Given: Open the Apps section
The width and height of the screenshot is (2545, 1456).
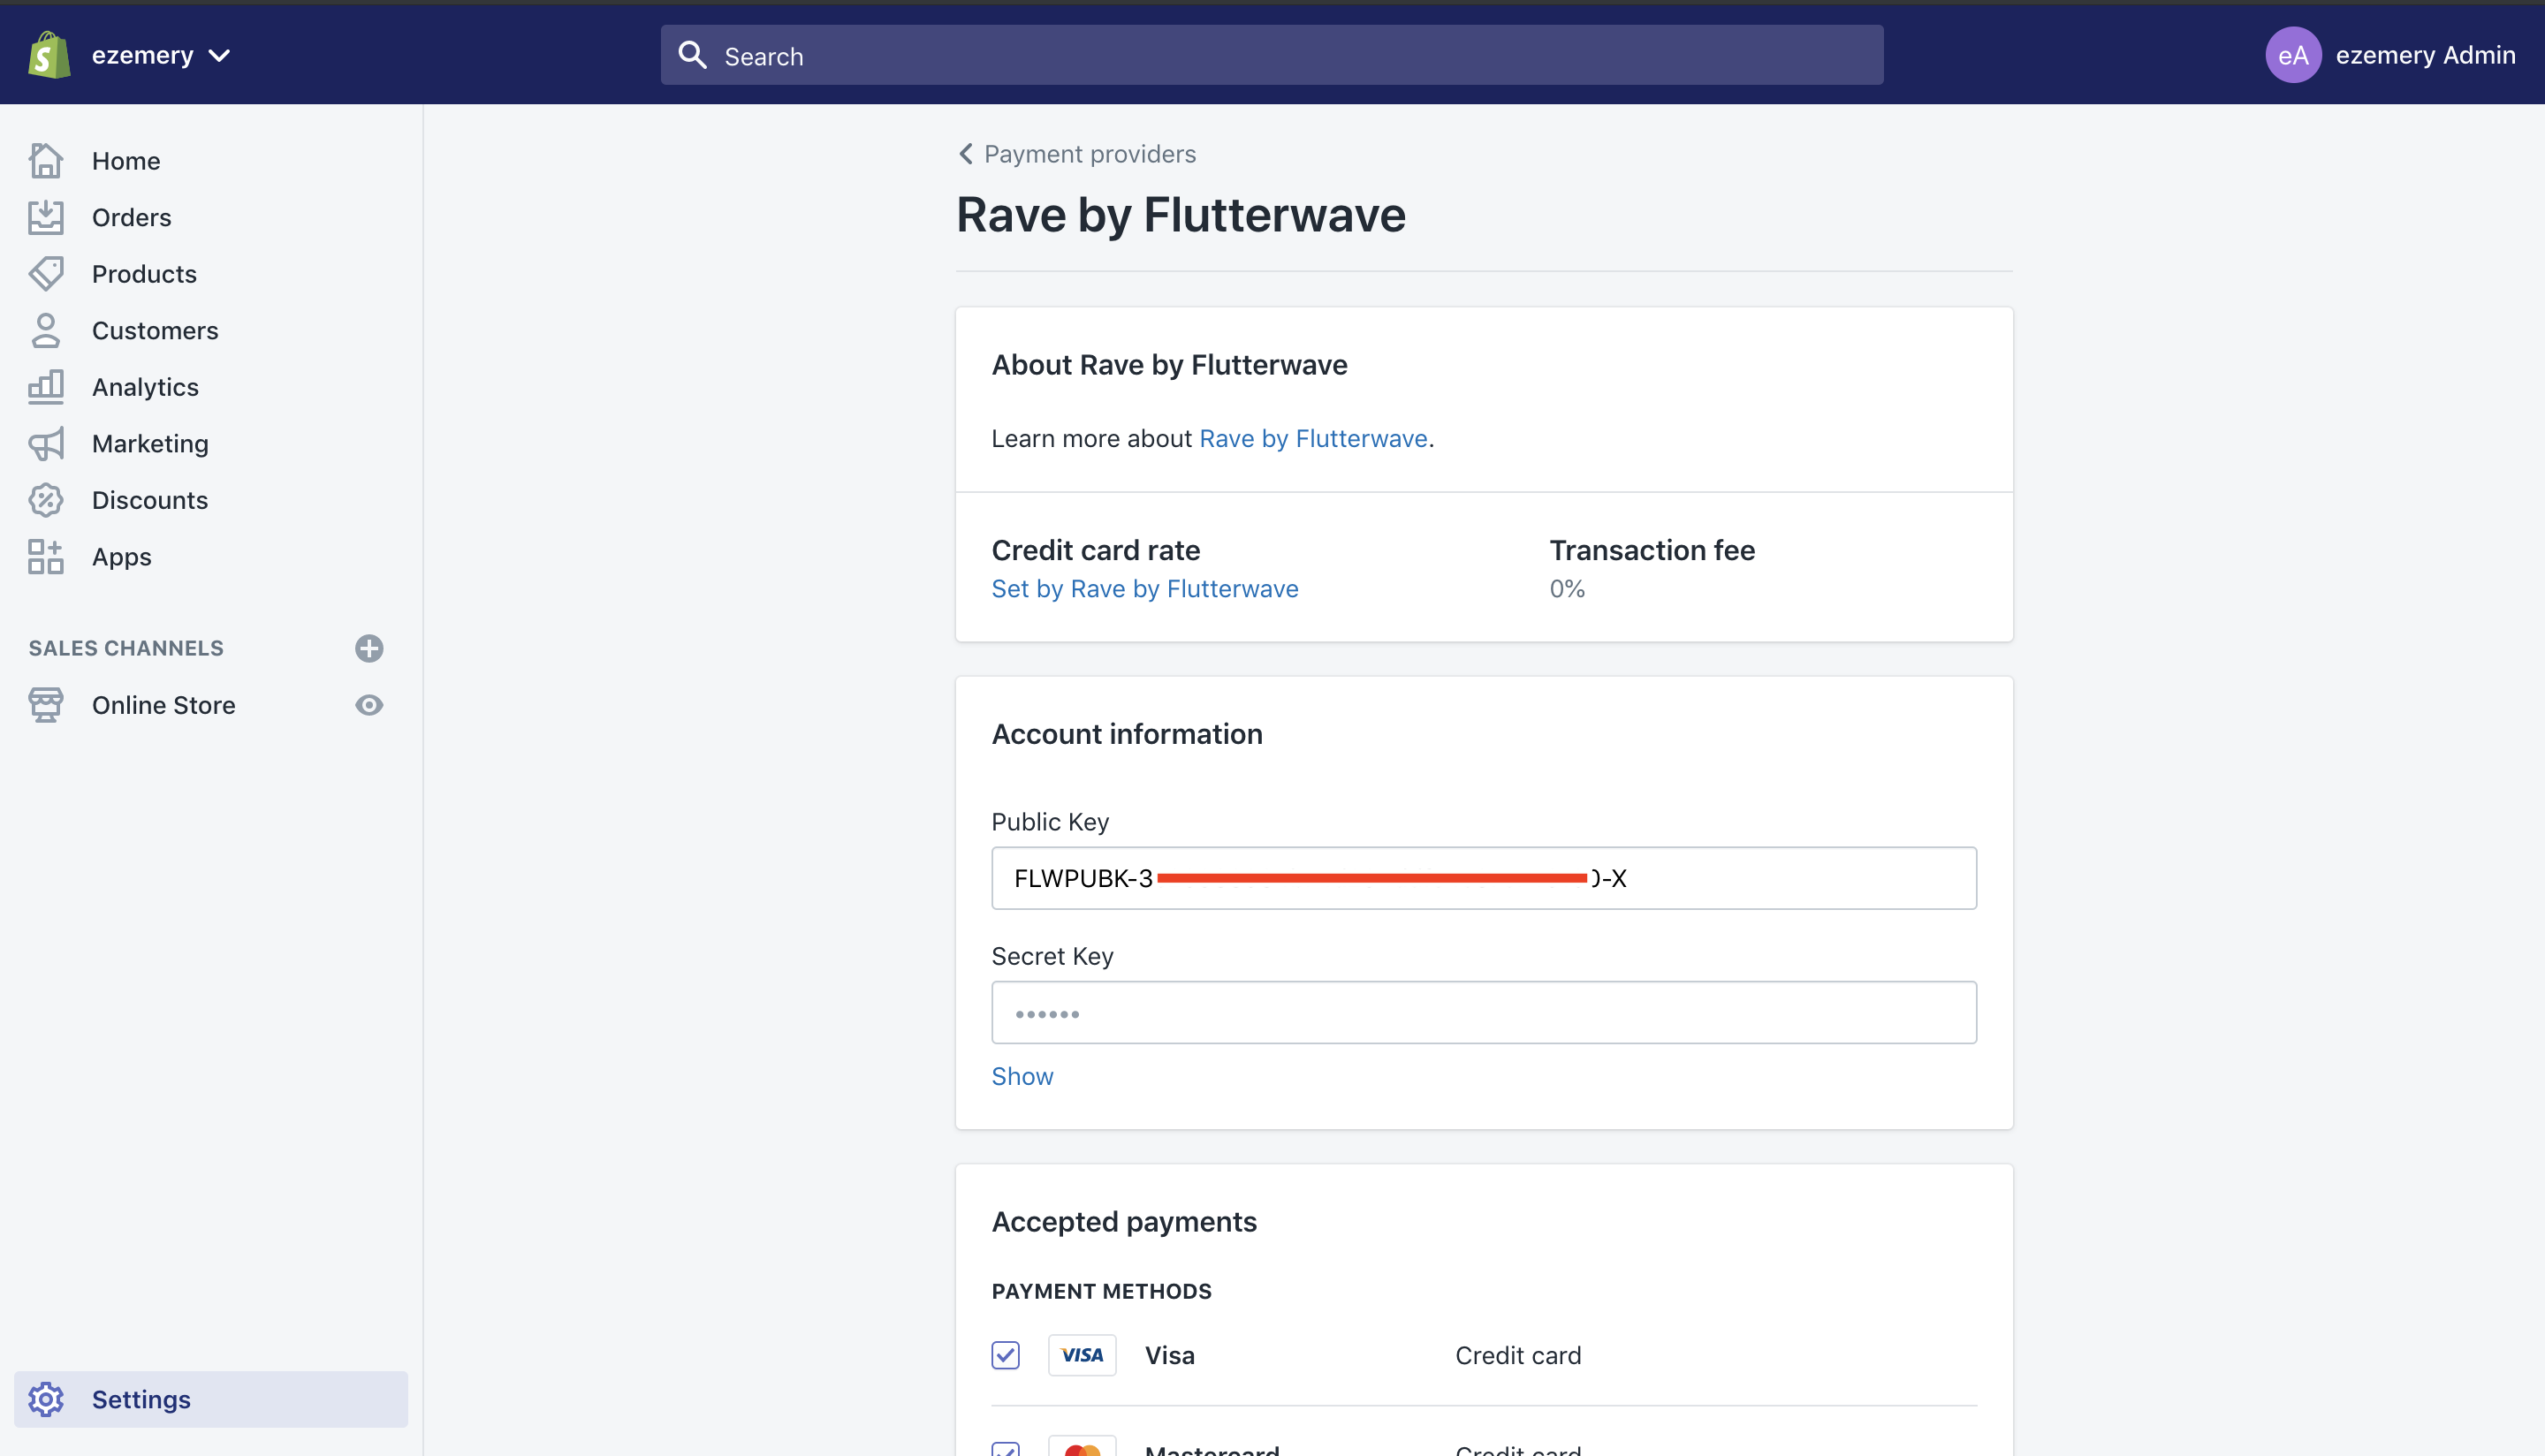Looking at the screenshot, I should point(122,557).
